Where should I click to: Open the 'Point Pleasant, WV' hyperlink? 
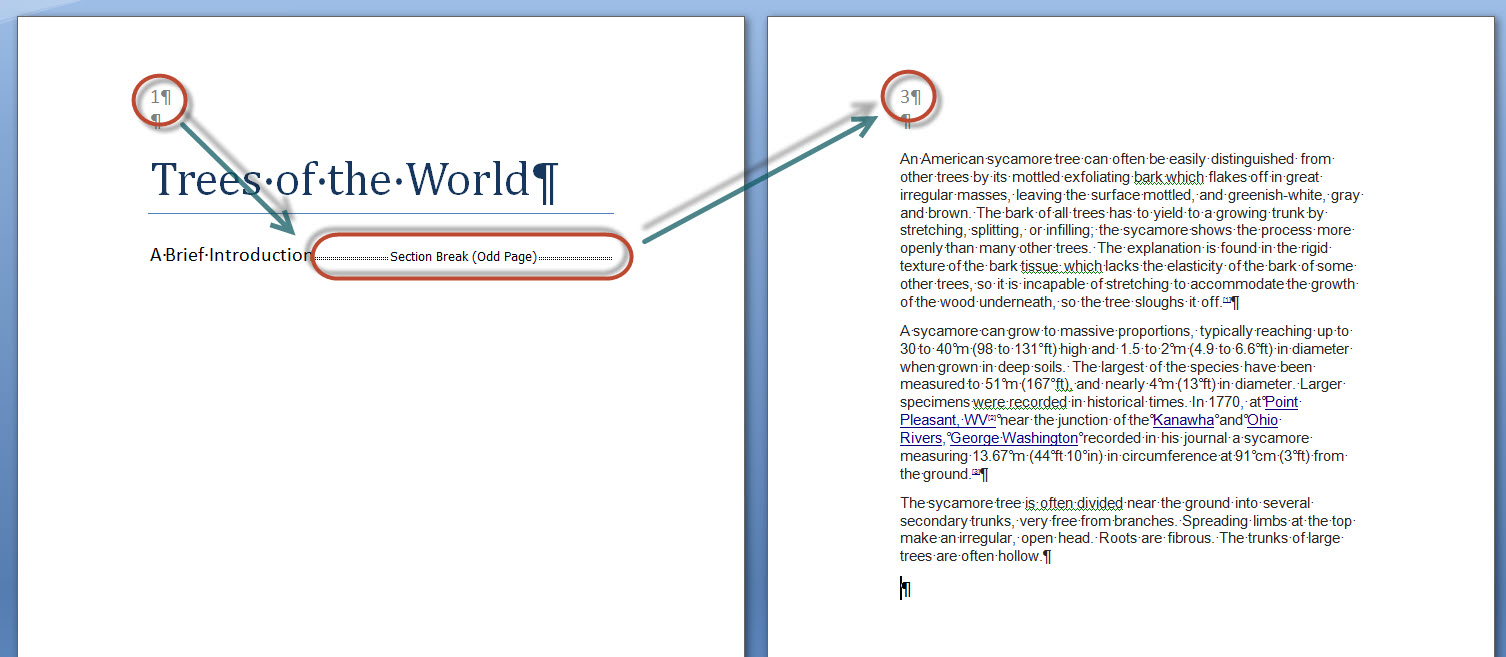[x=1098, y=411]
